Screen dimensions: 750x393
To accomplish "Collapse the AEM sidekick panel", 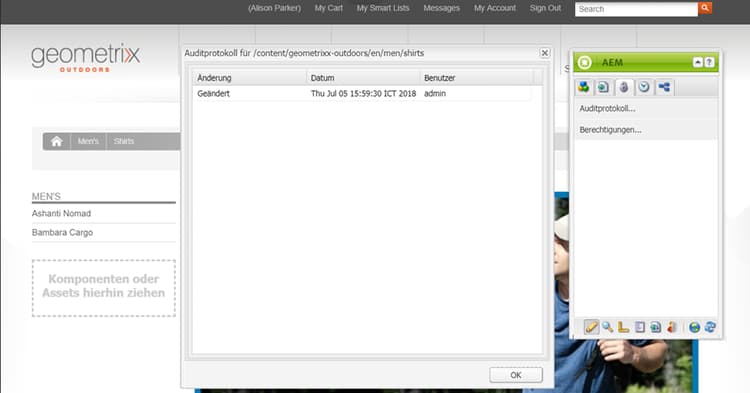I will [698, 62].
